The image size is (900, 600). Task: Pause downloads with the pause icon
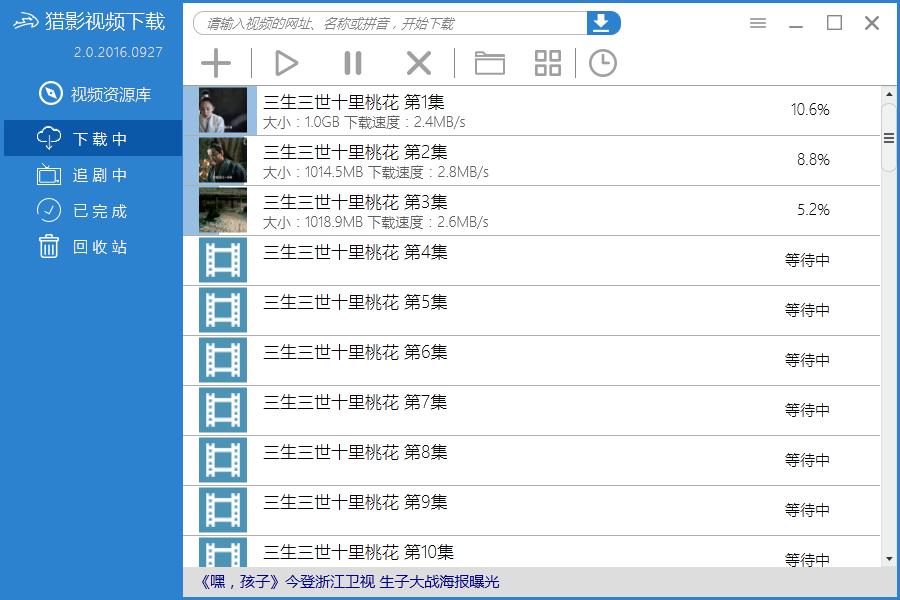tap(352, 62)
